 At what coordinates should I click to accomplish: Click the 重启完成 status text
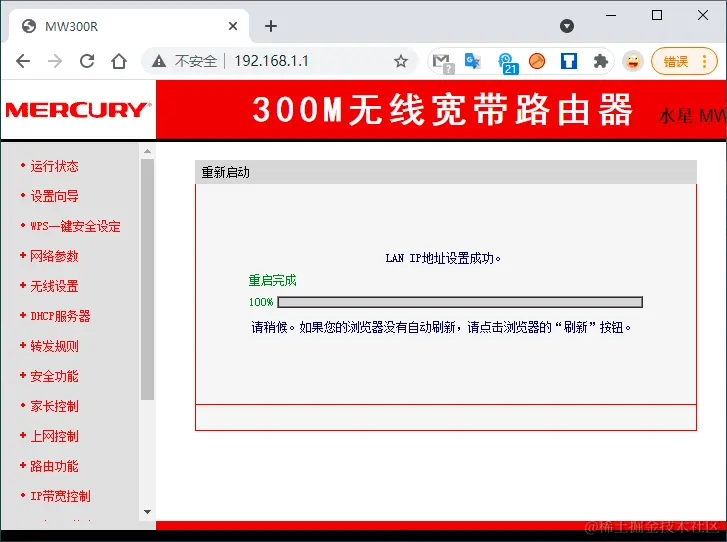point(272,281)
